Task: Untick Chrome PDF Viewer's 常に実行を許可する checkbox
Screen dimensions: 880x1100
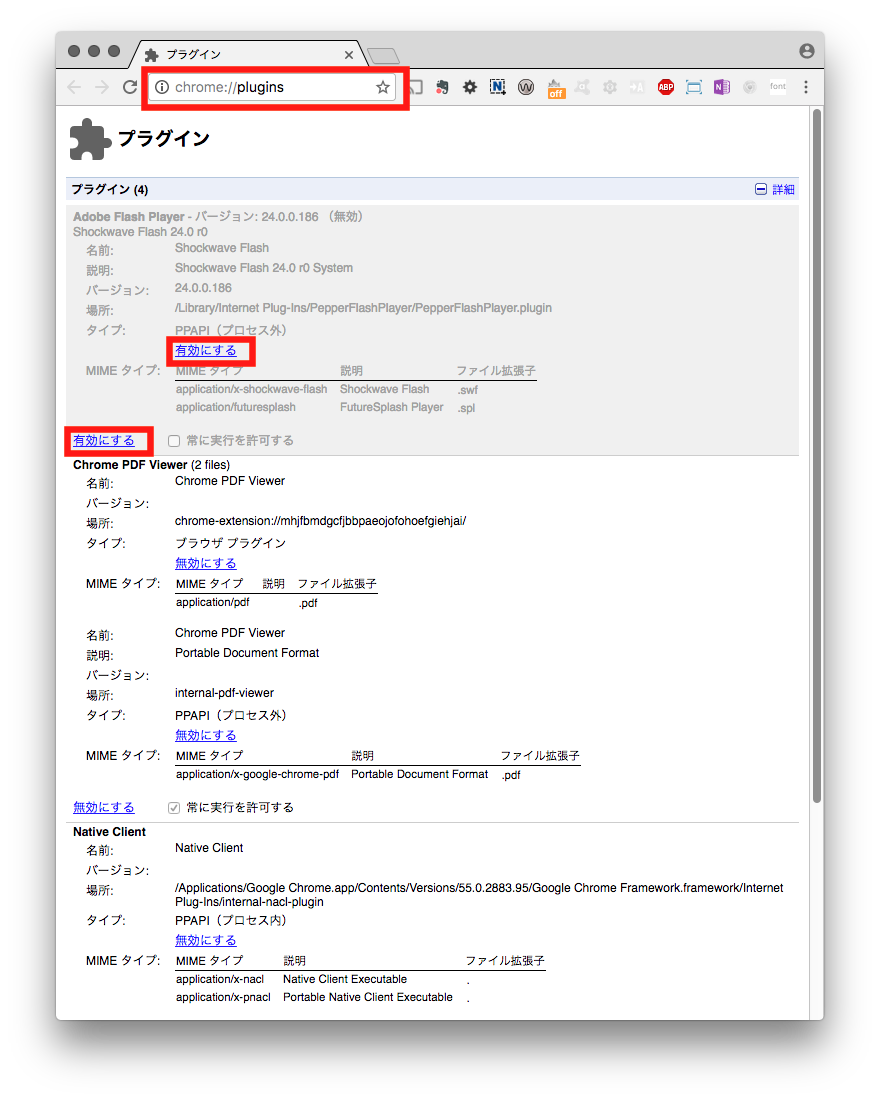Action: tap(174, 807)
